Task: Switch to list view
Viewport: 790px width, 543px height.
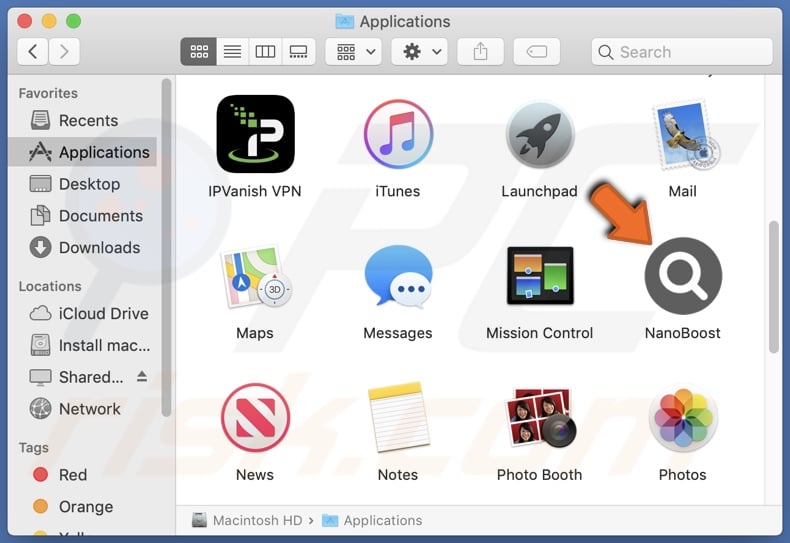Action: coord(232,51)
